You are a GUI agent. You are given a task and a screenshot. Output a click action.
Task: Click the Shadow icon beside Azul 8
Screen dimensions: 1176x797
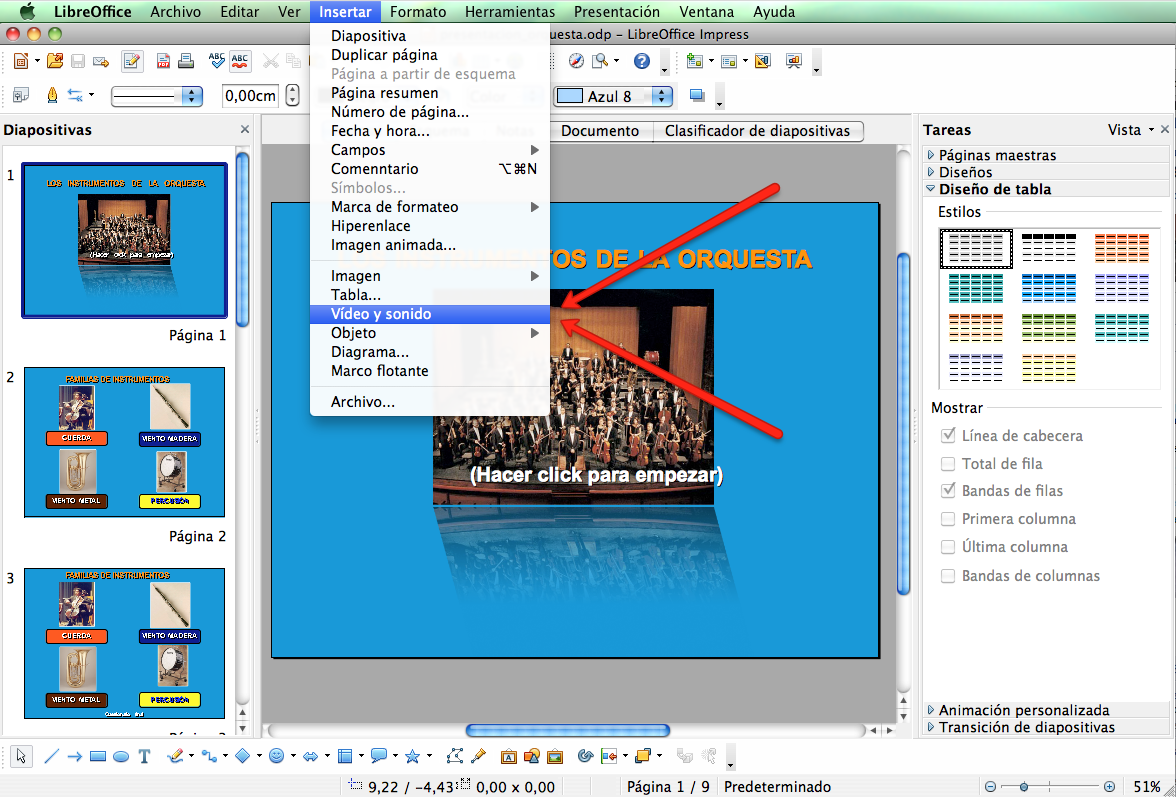(x=697, y=96)
